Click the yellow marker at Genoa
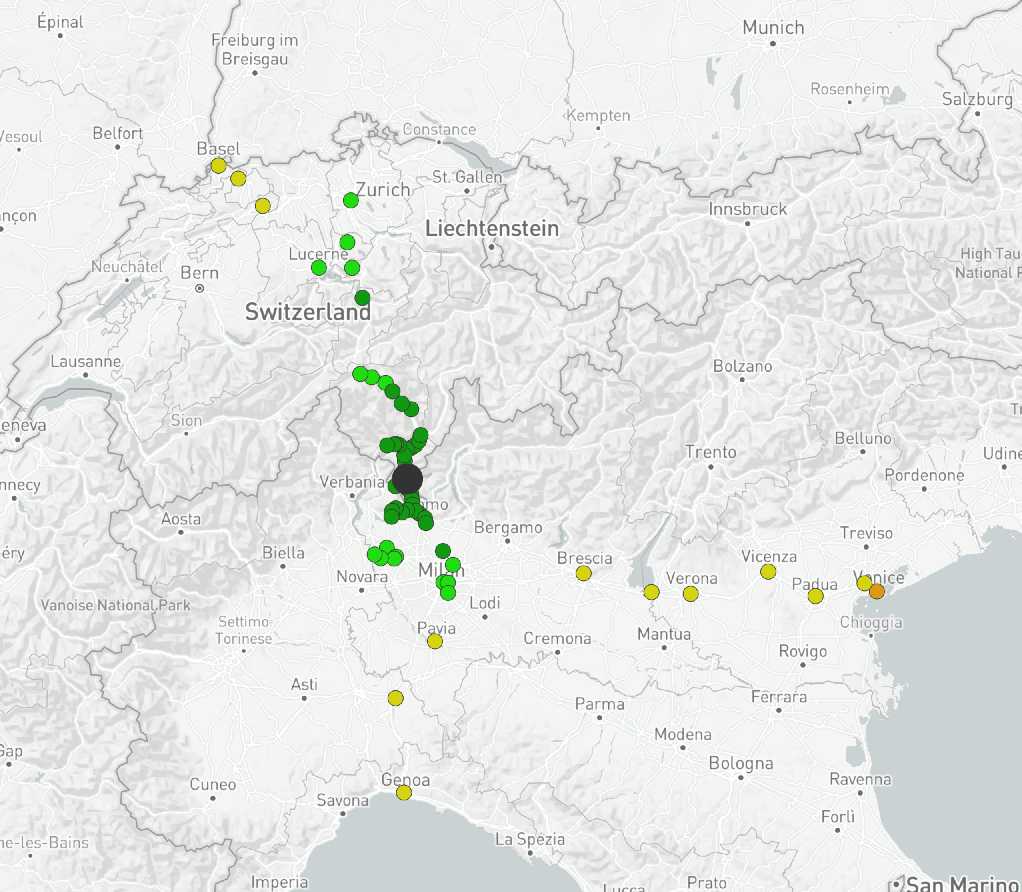The image size is (1022, 892). point(404,791)
